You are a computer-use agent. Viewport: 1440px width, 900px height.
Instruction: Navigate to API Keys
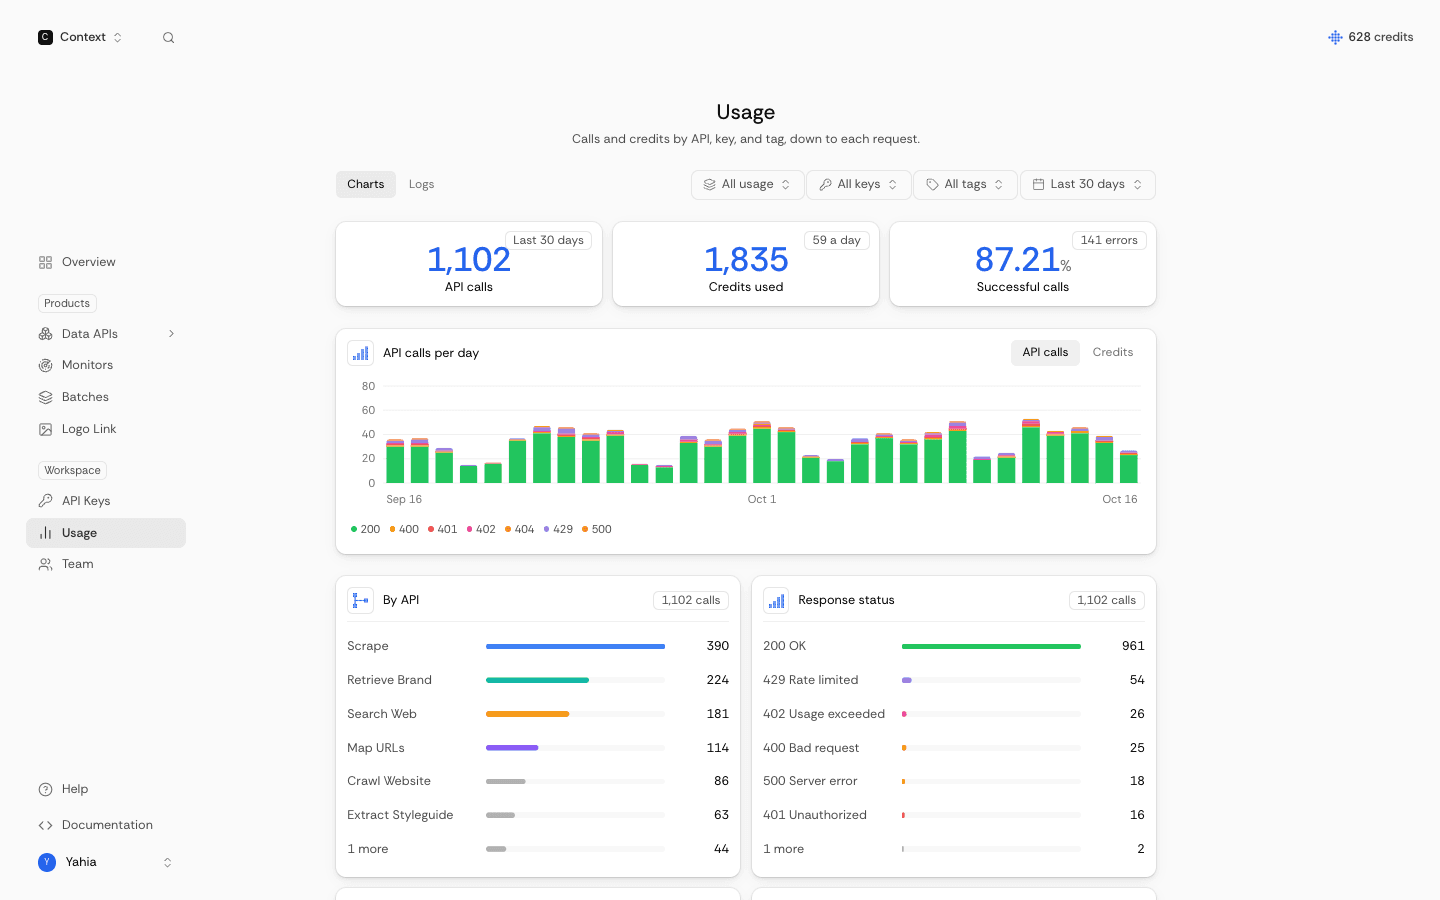[x=106, y=501]
